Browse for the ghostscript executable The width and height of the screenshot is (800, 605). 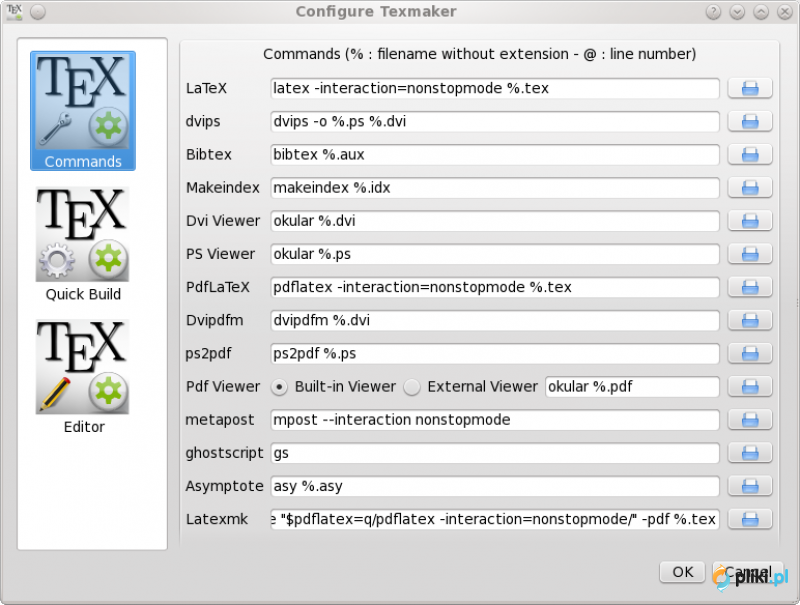pos(749,453)
